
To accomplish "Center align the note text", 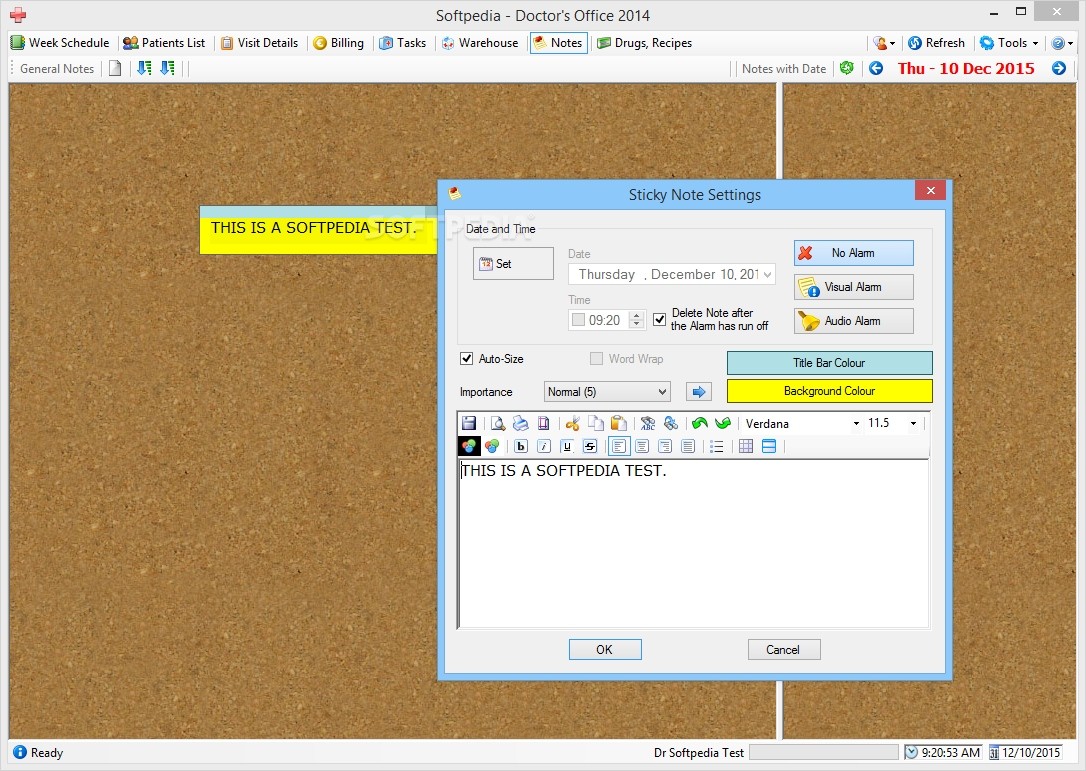I will tap(642, 446).
